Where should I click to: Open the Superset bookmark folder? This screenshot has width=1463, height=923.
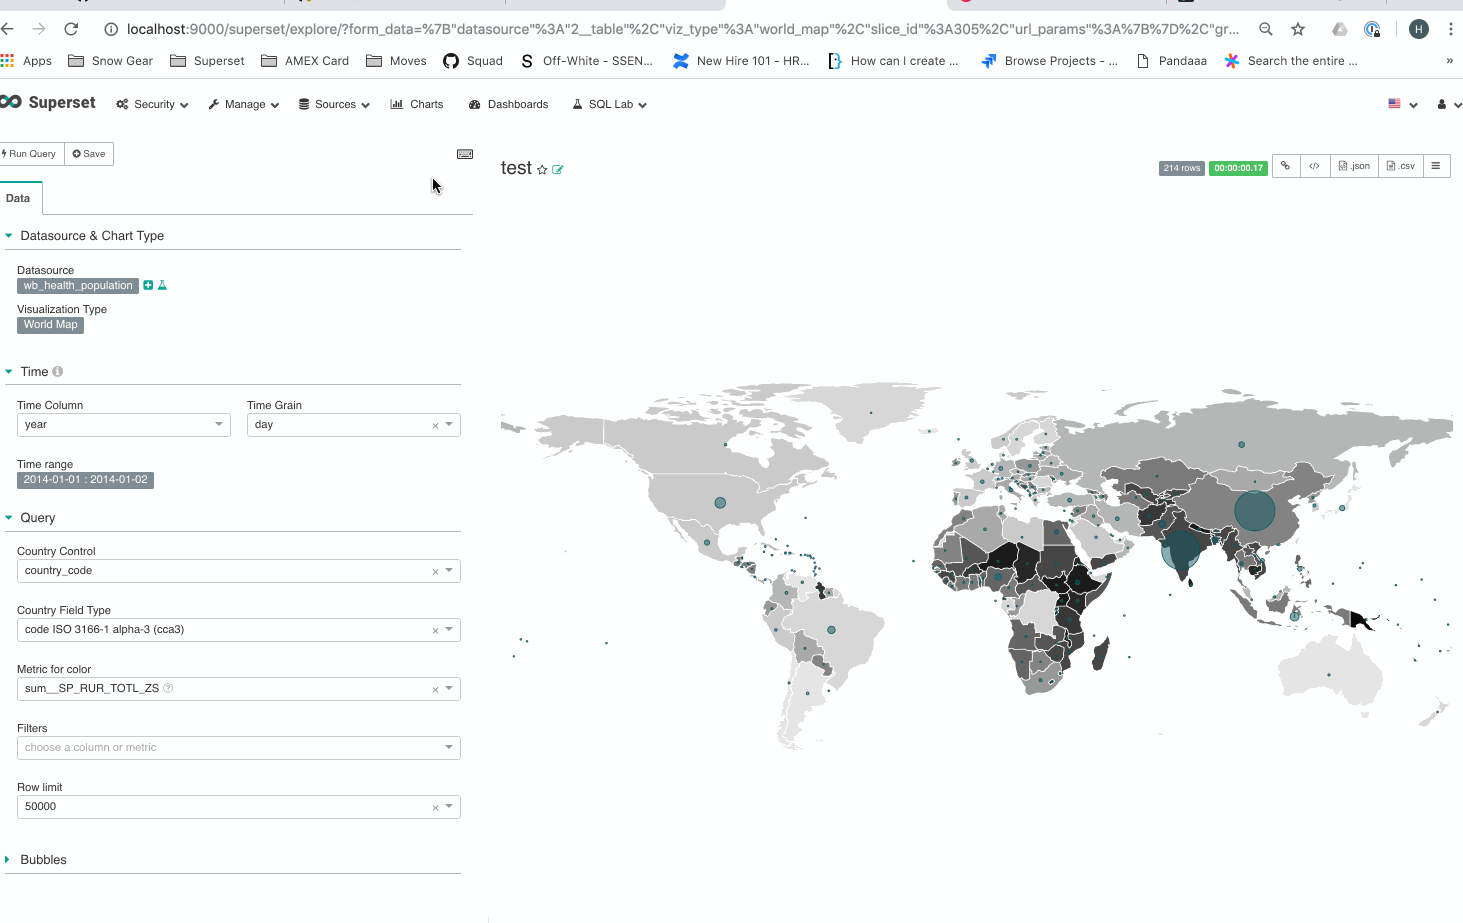click(x=207, y=61)
